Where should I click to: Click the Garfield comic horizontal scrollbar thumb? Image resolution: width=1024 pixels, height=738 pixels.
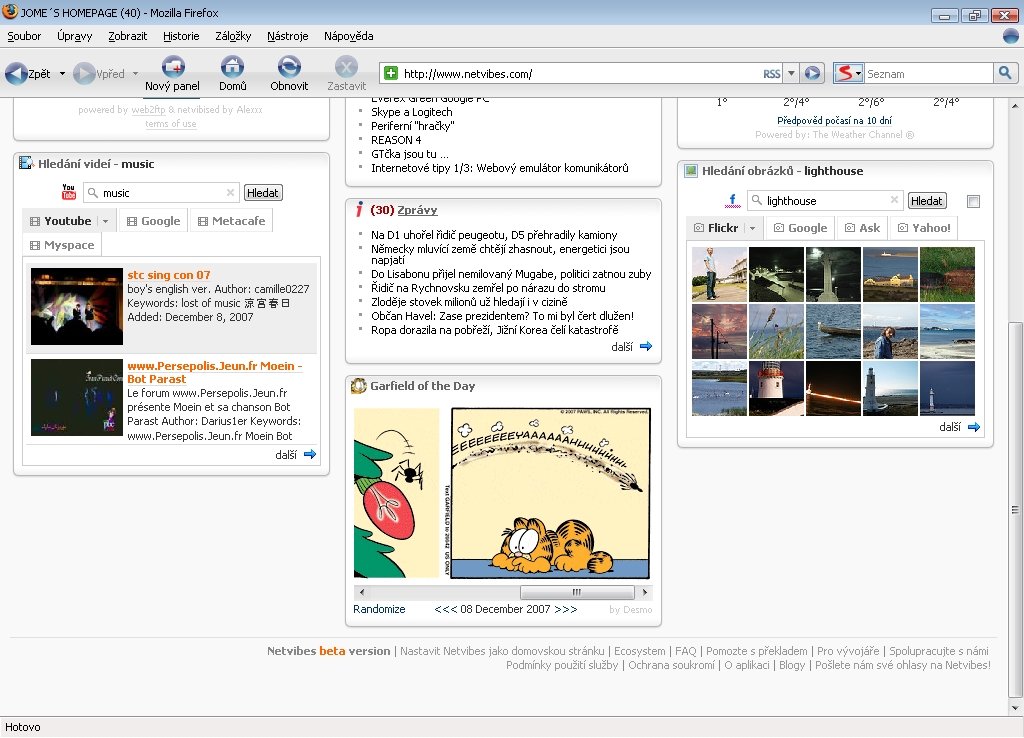(x=577, y=592)
